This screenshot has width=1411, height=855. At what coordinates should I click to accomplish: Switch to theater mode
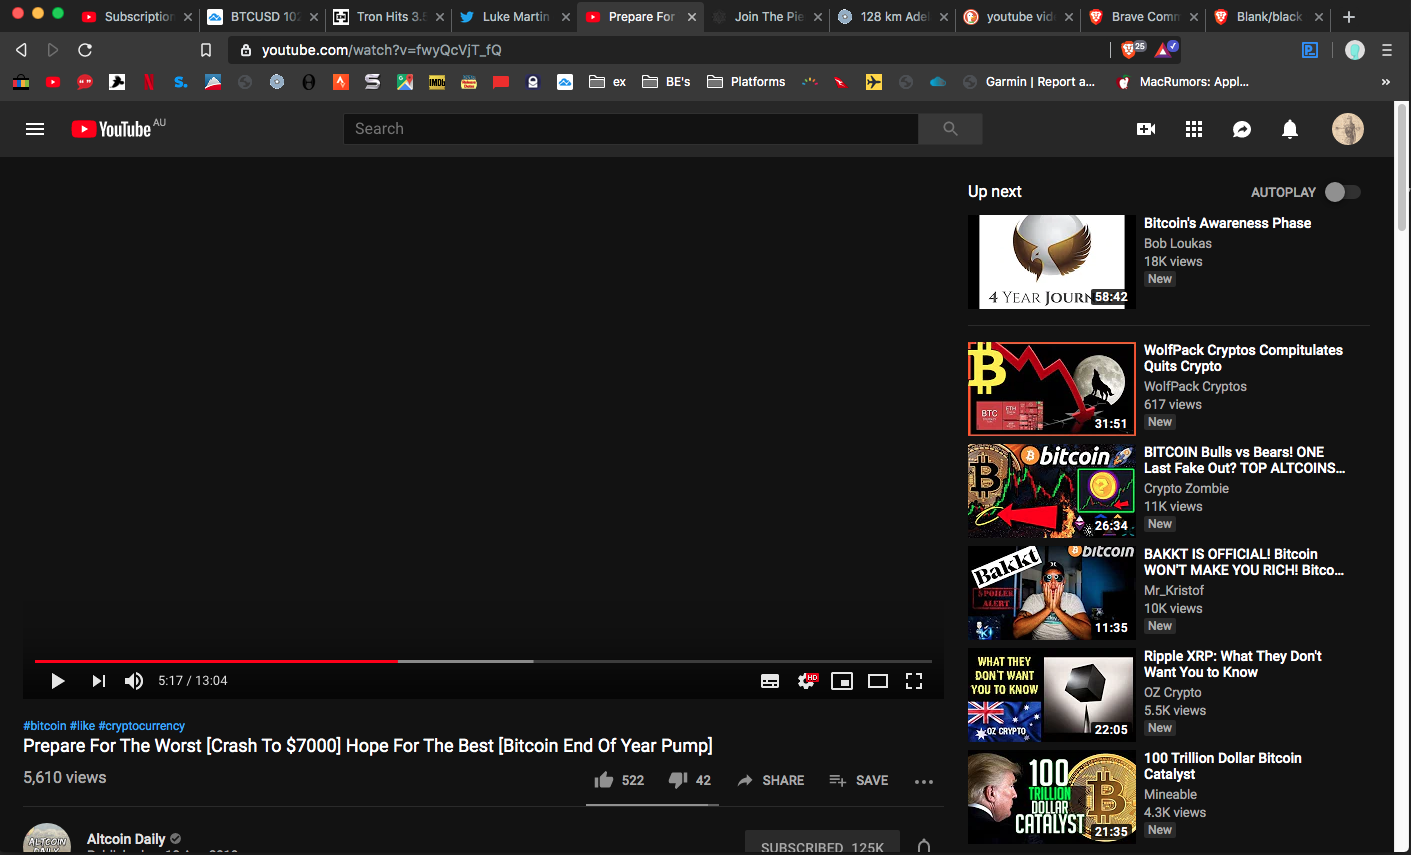coord(878,681)
